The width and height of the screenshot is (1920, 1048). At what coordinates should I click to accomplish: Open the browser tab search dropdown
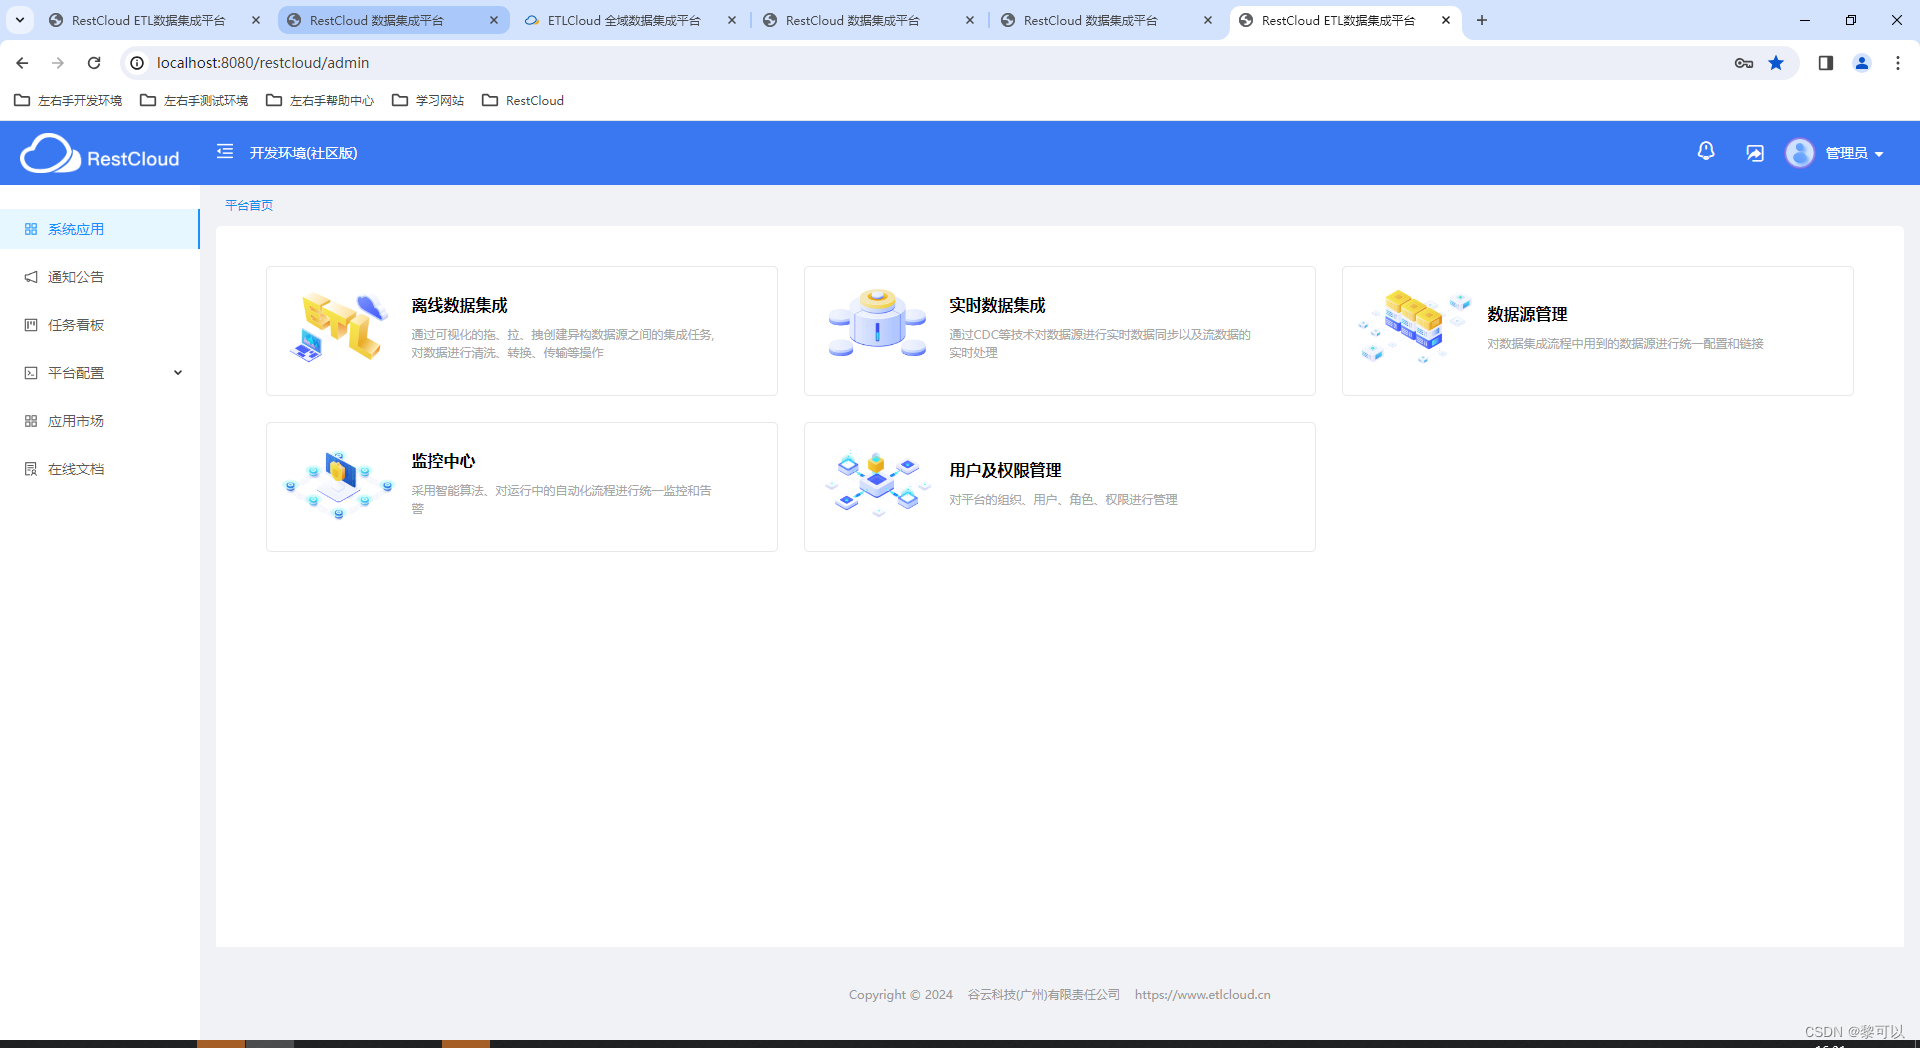click(19, 20)
